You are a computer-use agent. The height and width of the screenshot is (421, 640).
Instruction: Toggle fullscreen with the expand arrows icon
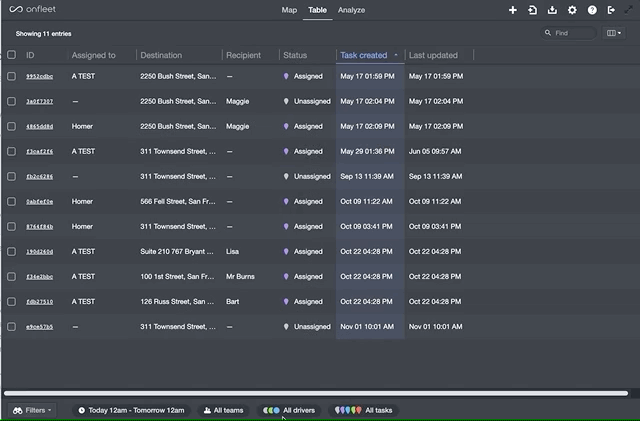tap(629, 10)
